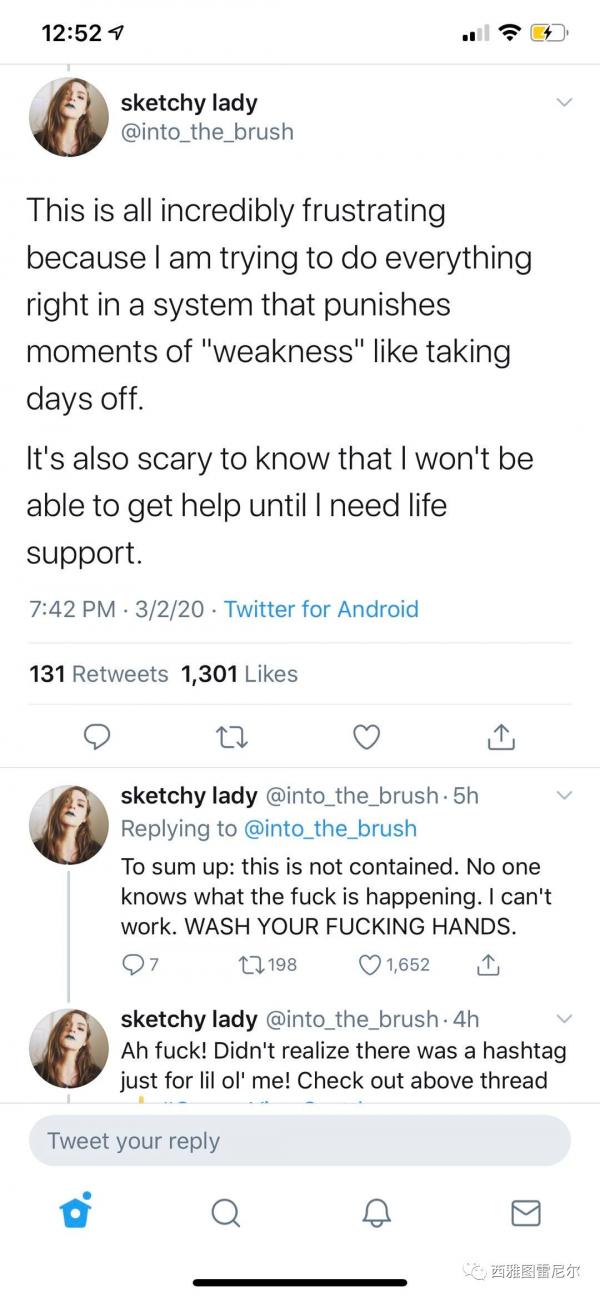Image resolution: width=600 pixels, height=1298 pixels.
Task: Share the "To sum up" reply tweet
Action: click(487, 964)
